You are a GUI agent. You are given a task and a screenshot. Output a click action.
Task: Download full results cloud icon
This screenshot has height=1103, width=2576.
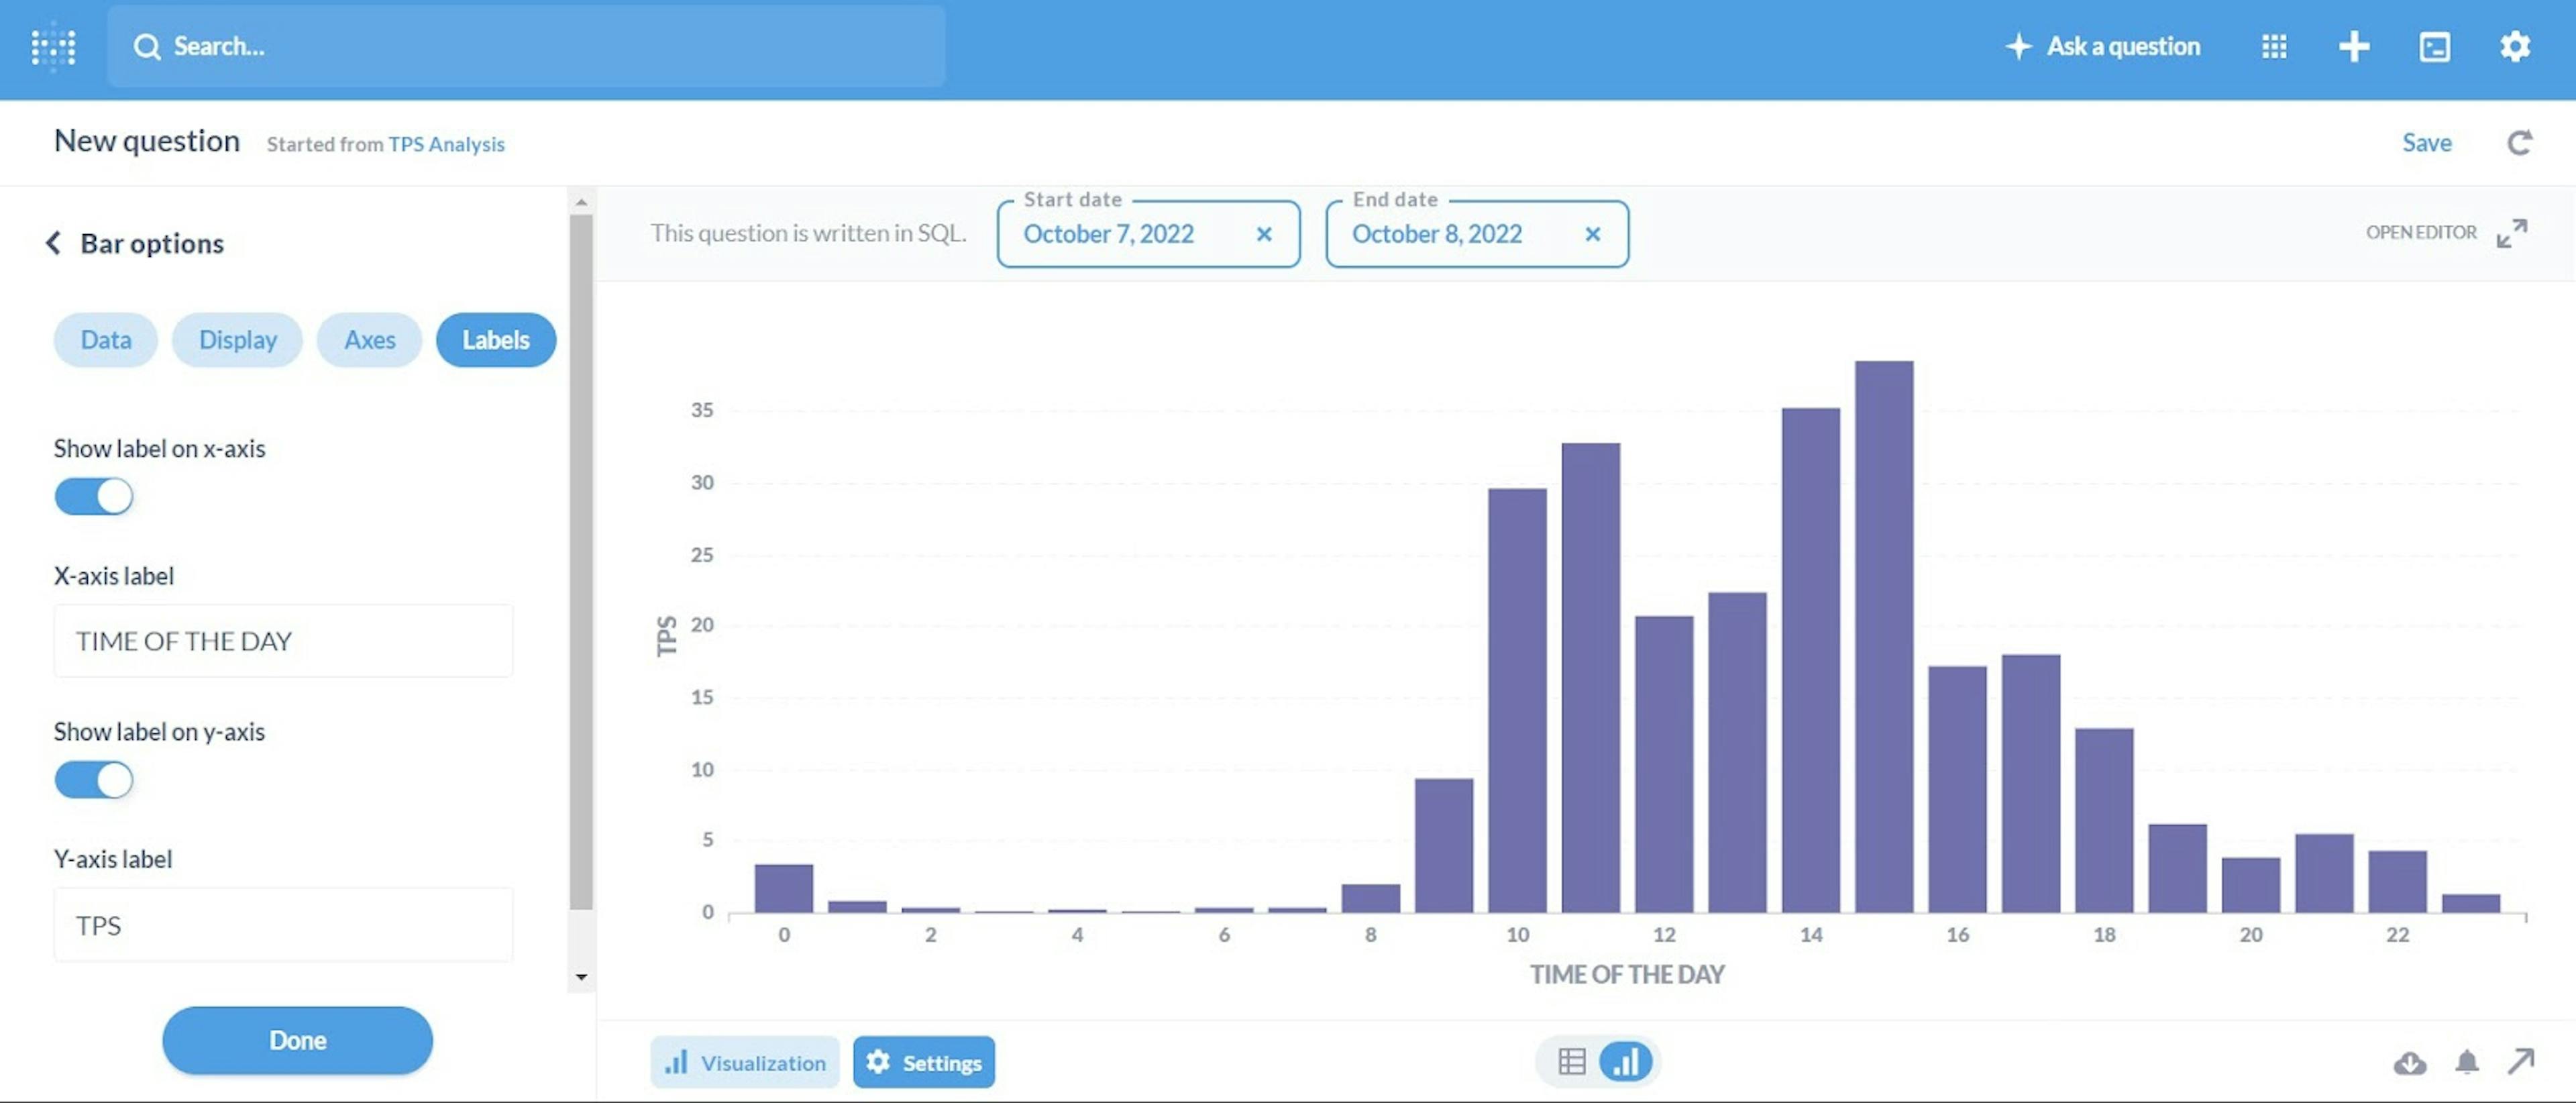pyautogui.click(x=2410, y=1062)
